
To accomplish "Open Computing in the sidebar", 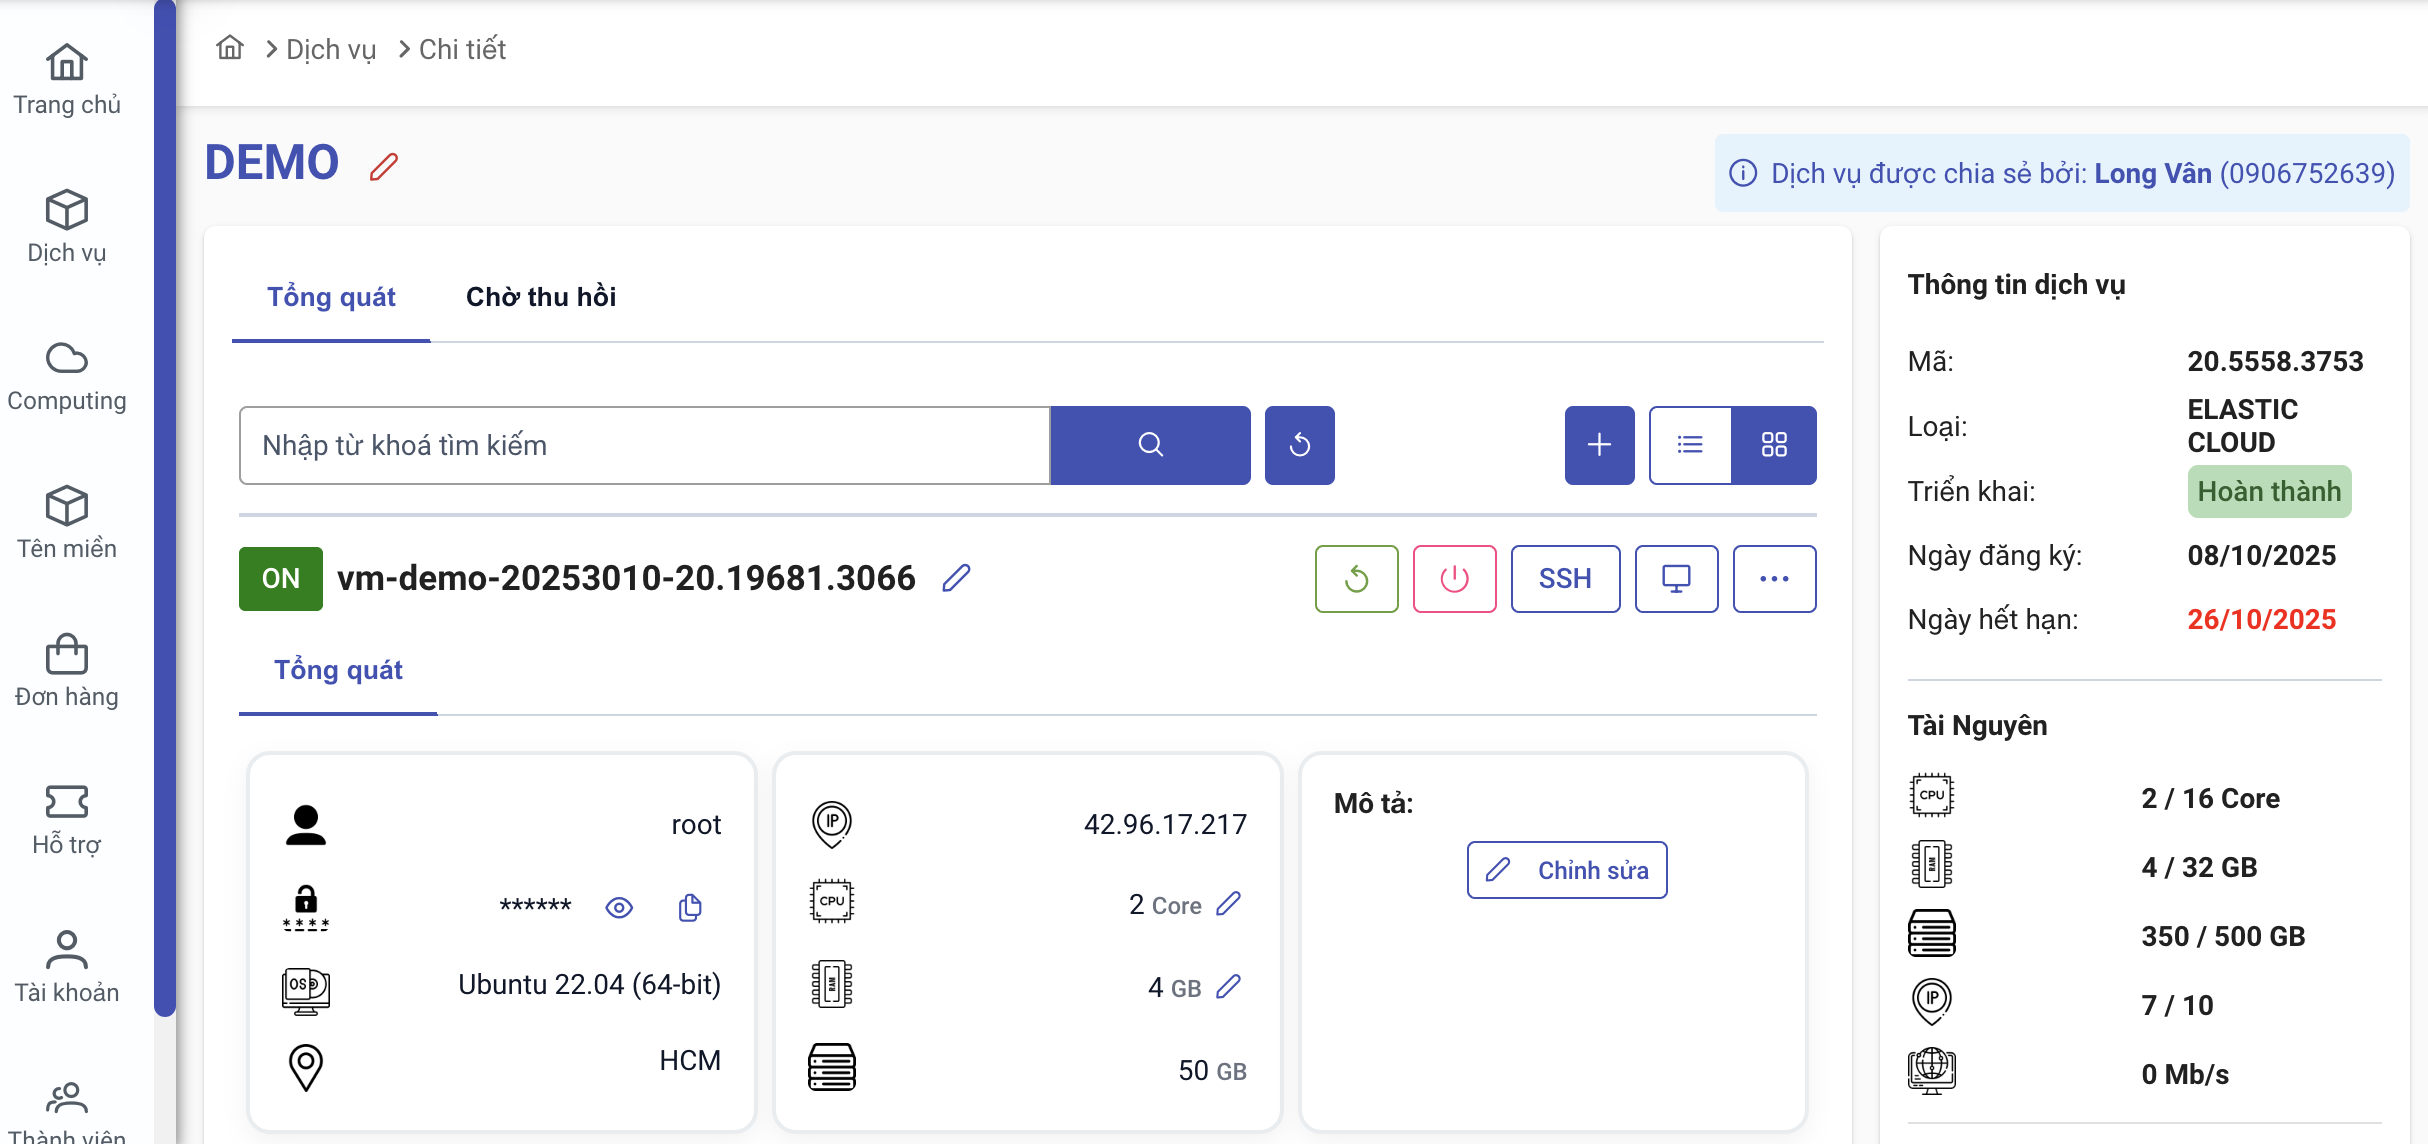I will pyautogui.click(x=67, y=378).
